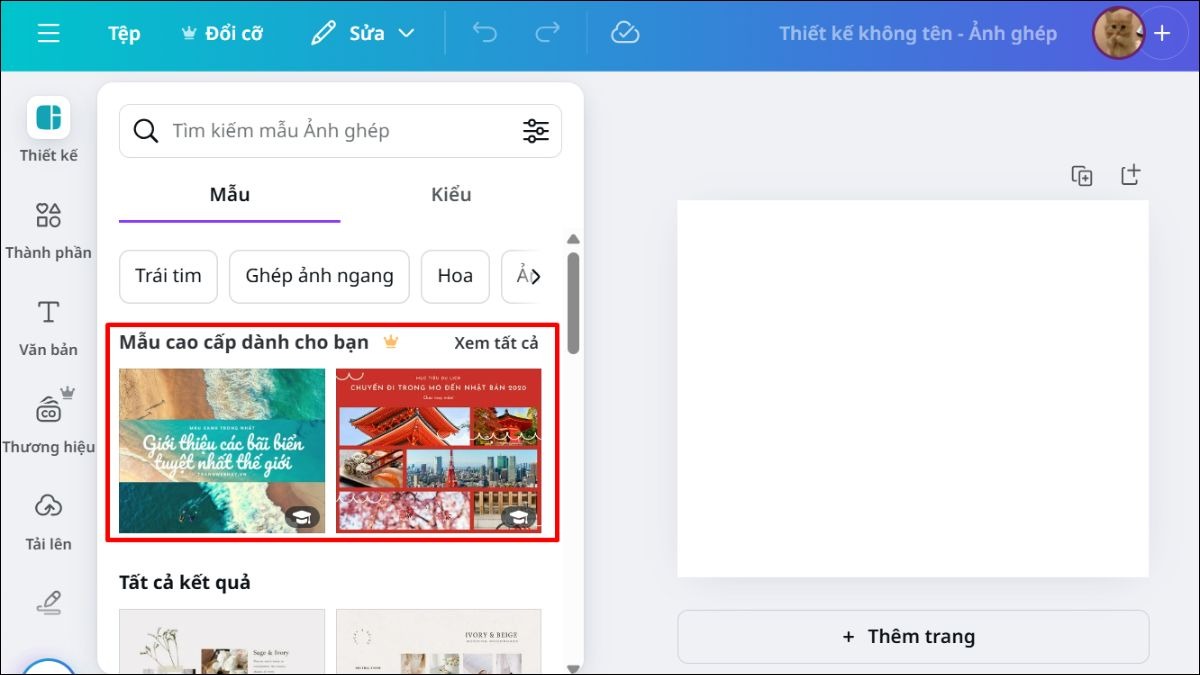Switch to the Mẫu tab
Viewport: 1200px width, 675px height.
tap(229, 195)
